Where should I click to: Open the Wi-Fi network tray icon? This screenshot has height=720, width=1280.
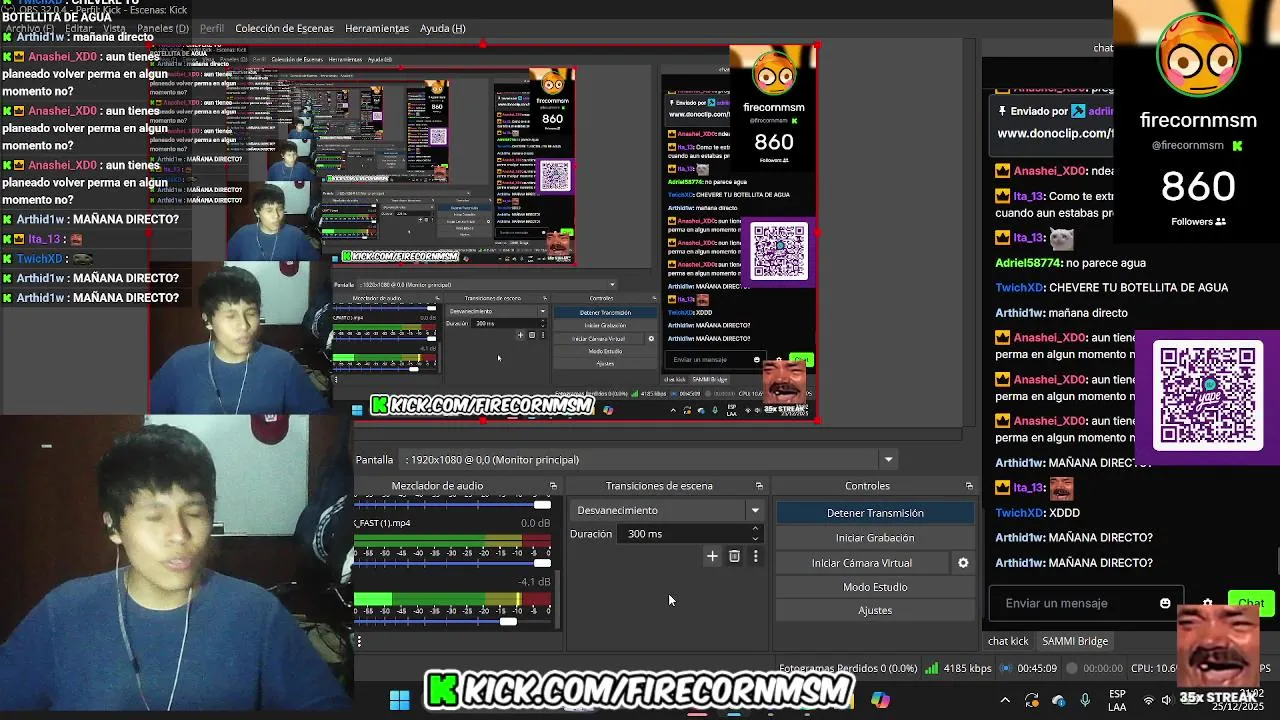(1148, 701)
